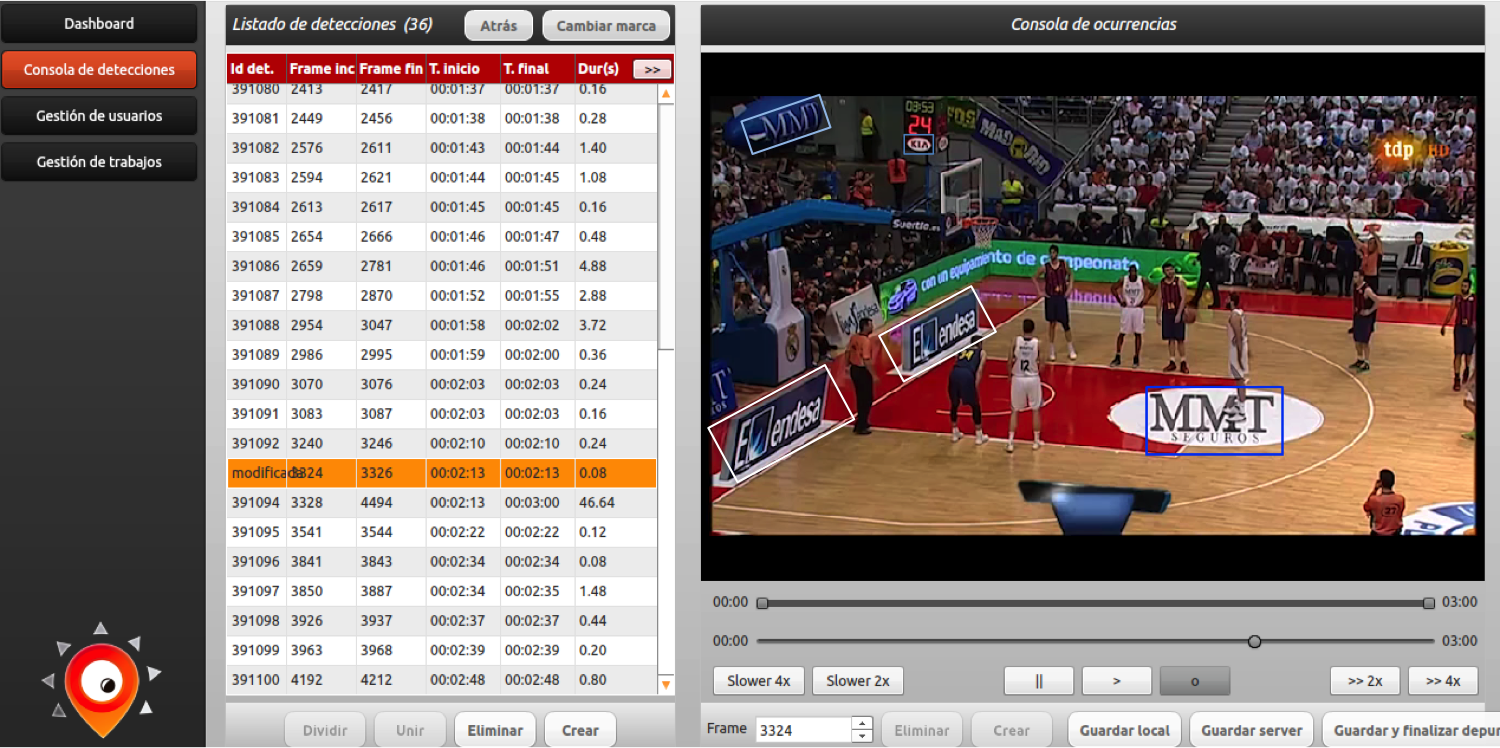Click the Atrás button
This screenshot has width=1500, height=748.
499,26
